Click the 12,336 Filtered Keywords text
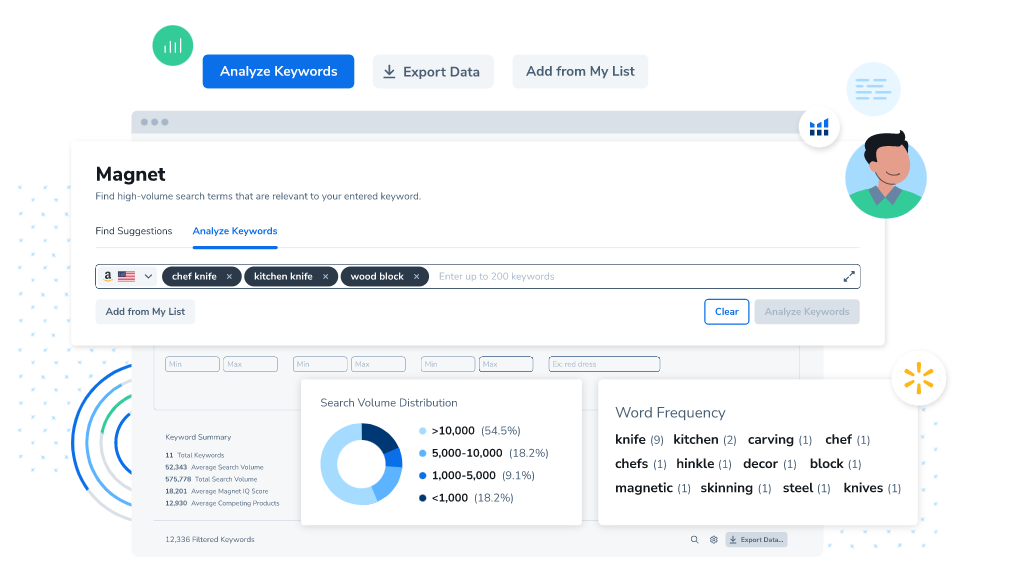 [210, 539]
